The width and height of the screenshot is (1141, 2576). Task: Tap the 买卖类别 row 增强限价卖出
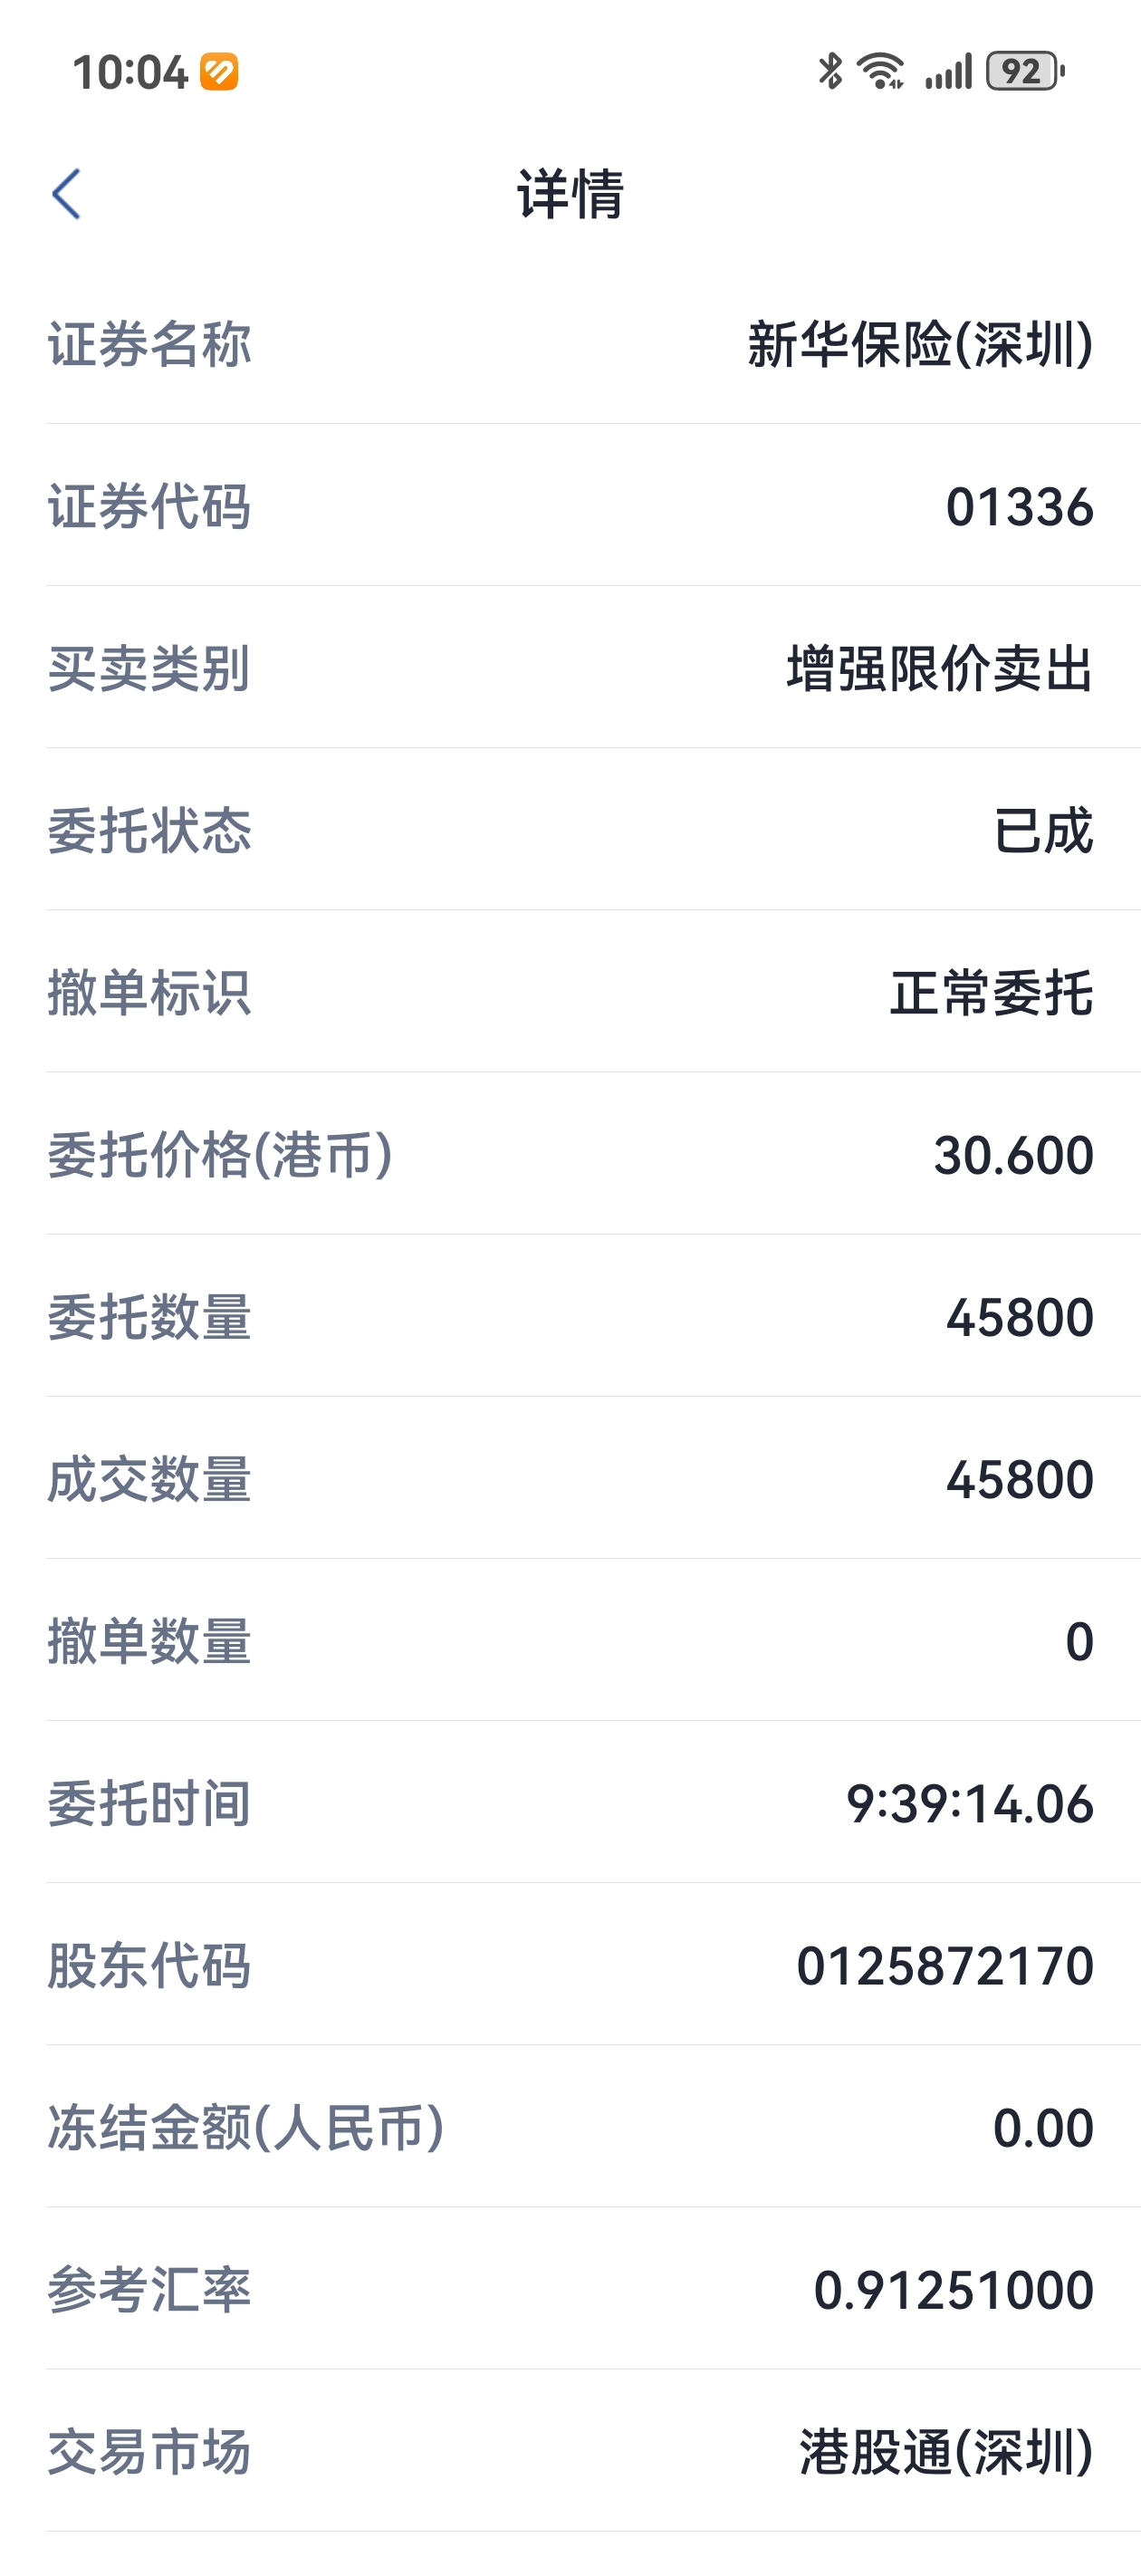tap(570, 668)
